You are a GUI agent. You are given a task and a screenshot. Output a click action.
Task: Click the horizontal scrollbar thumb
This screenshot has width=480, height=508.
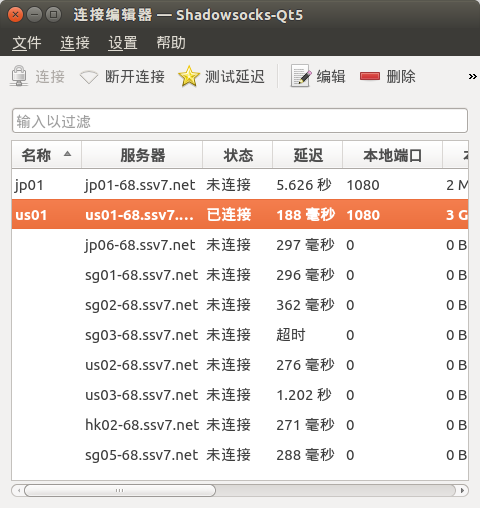coord(120,490)
